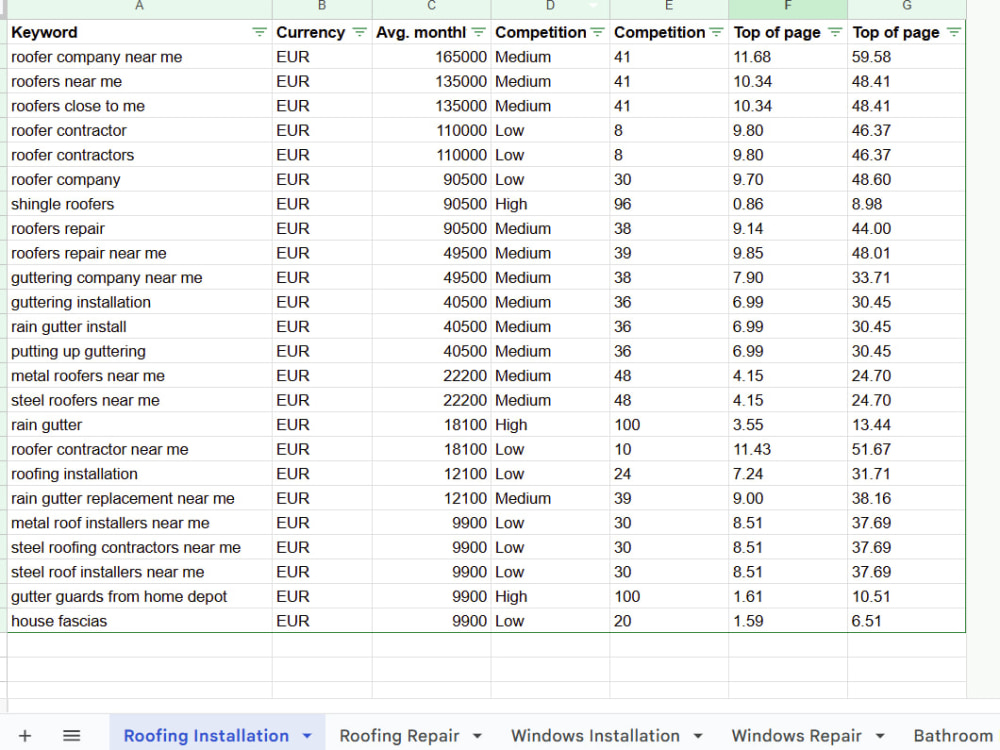Select the 'guttering installation' cell
1000x750 pixels.
click(140, 302)
